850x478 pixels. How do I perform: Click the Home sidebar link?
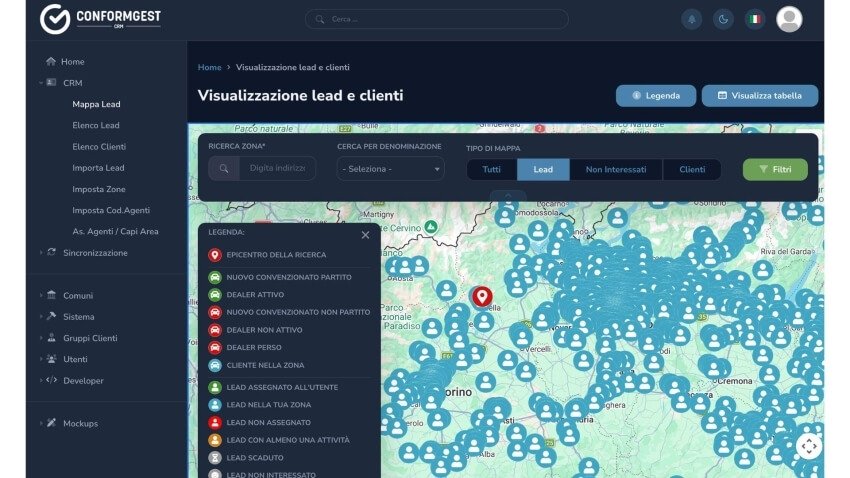pyautogui.click(x=73, y=62)
